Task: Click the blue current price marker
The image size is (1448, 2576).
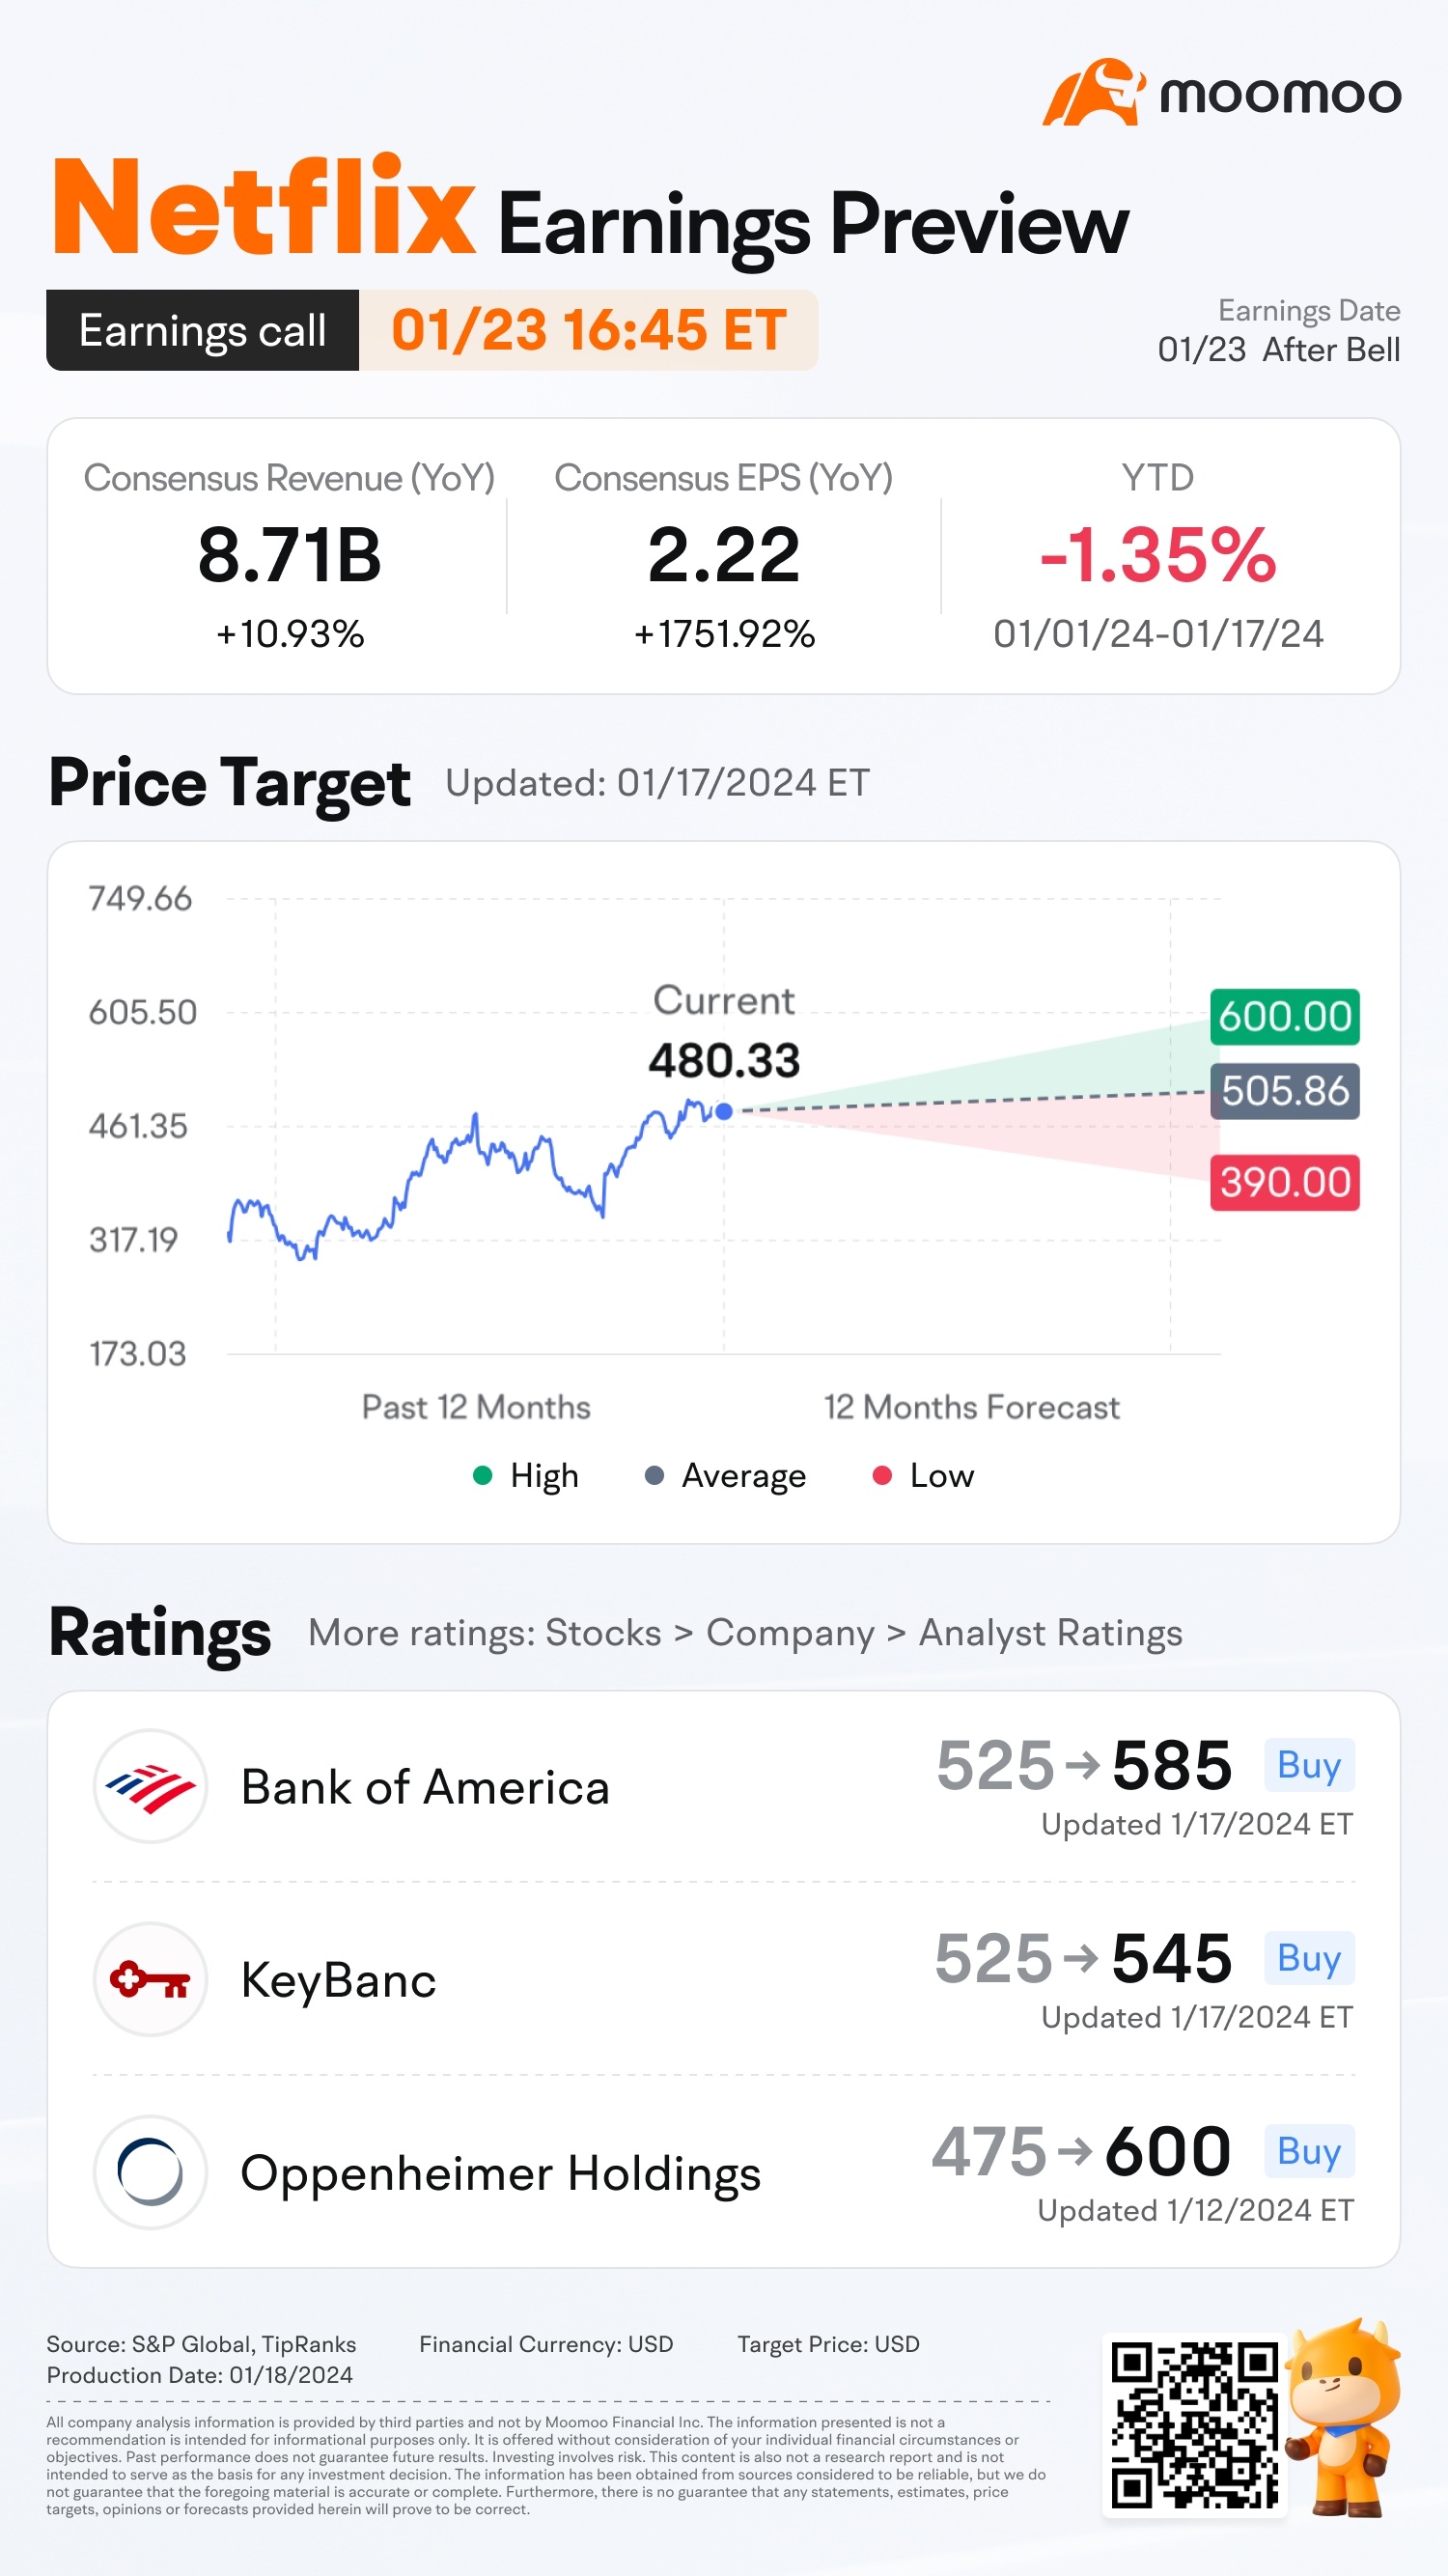Action: [x=724, y=1111]
